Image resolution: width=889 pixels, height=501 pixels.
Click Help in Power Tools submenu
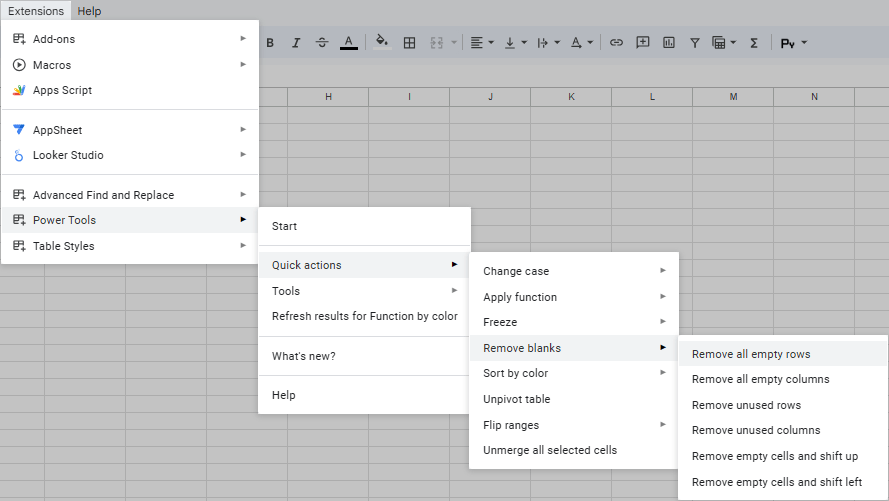tap(365, 395)
